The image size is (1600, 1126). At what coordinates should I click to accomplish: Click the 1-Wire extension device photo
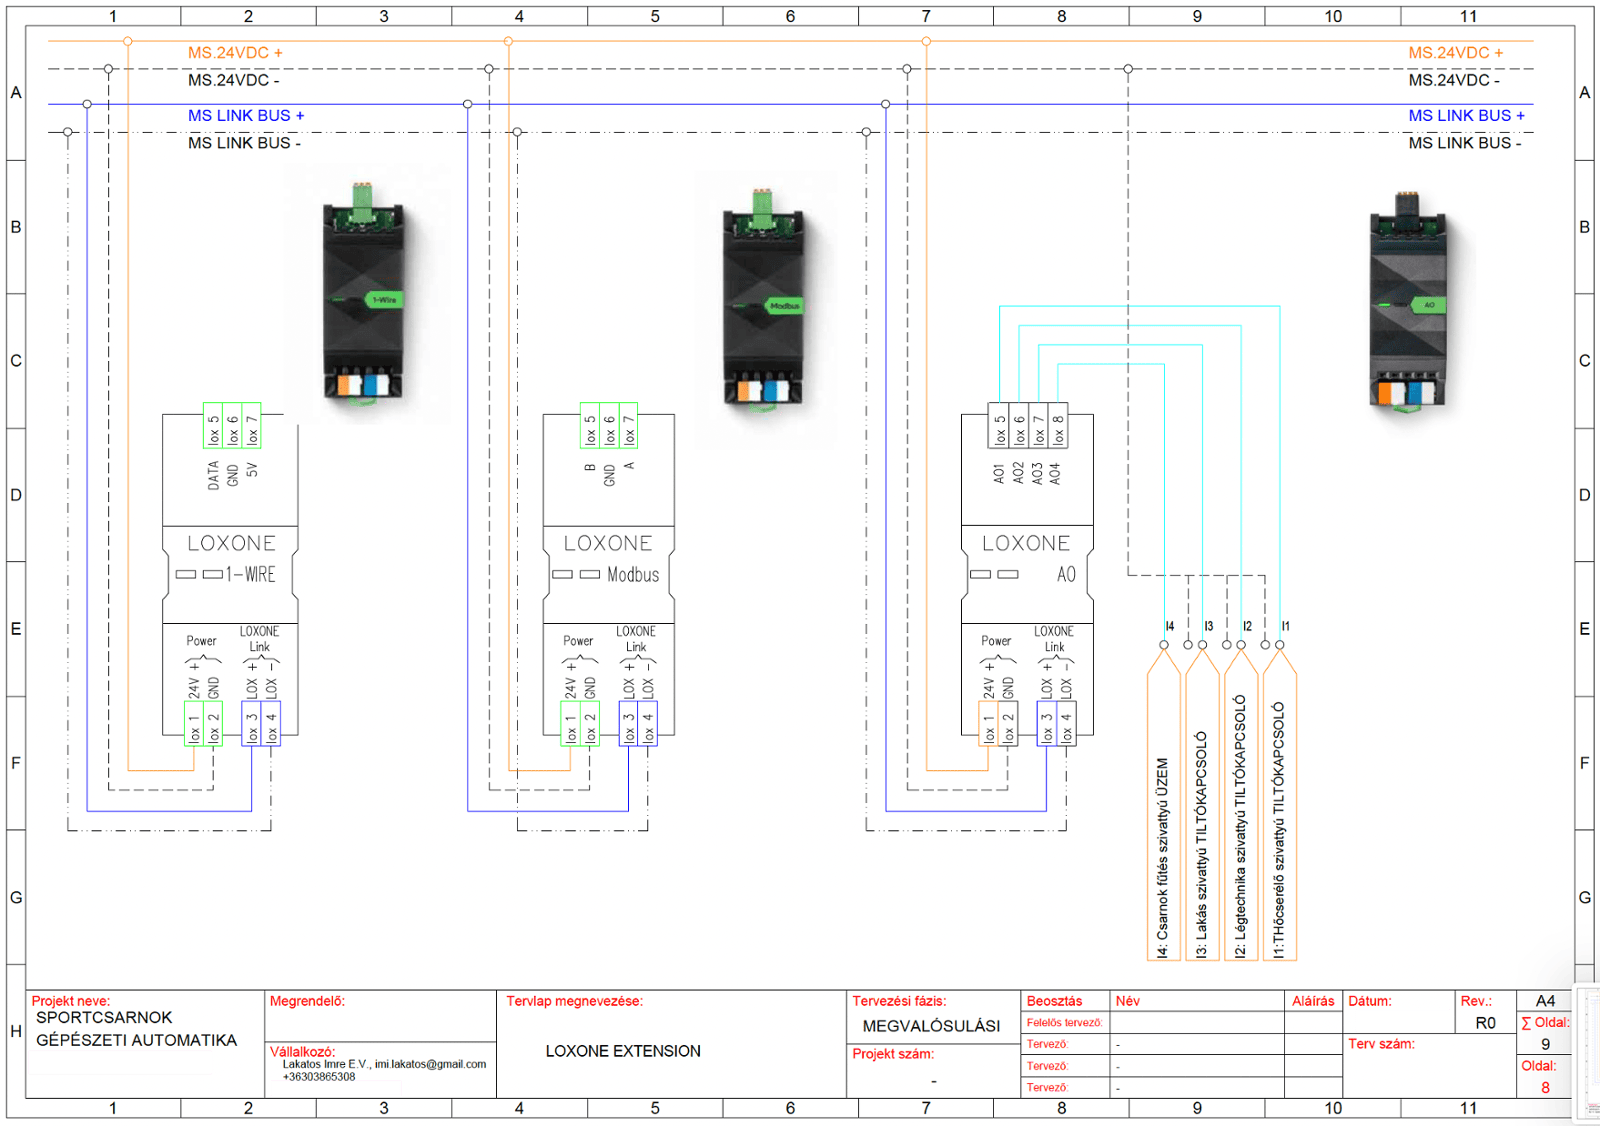tap(363, 296)
